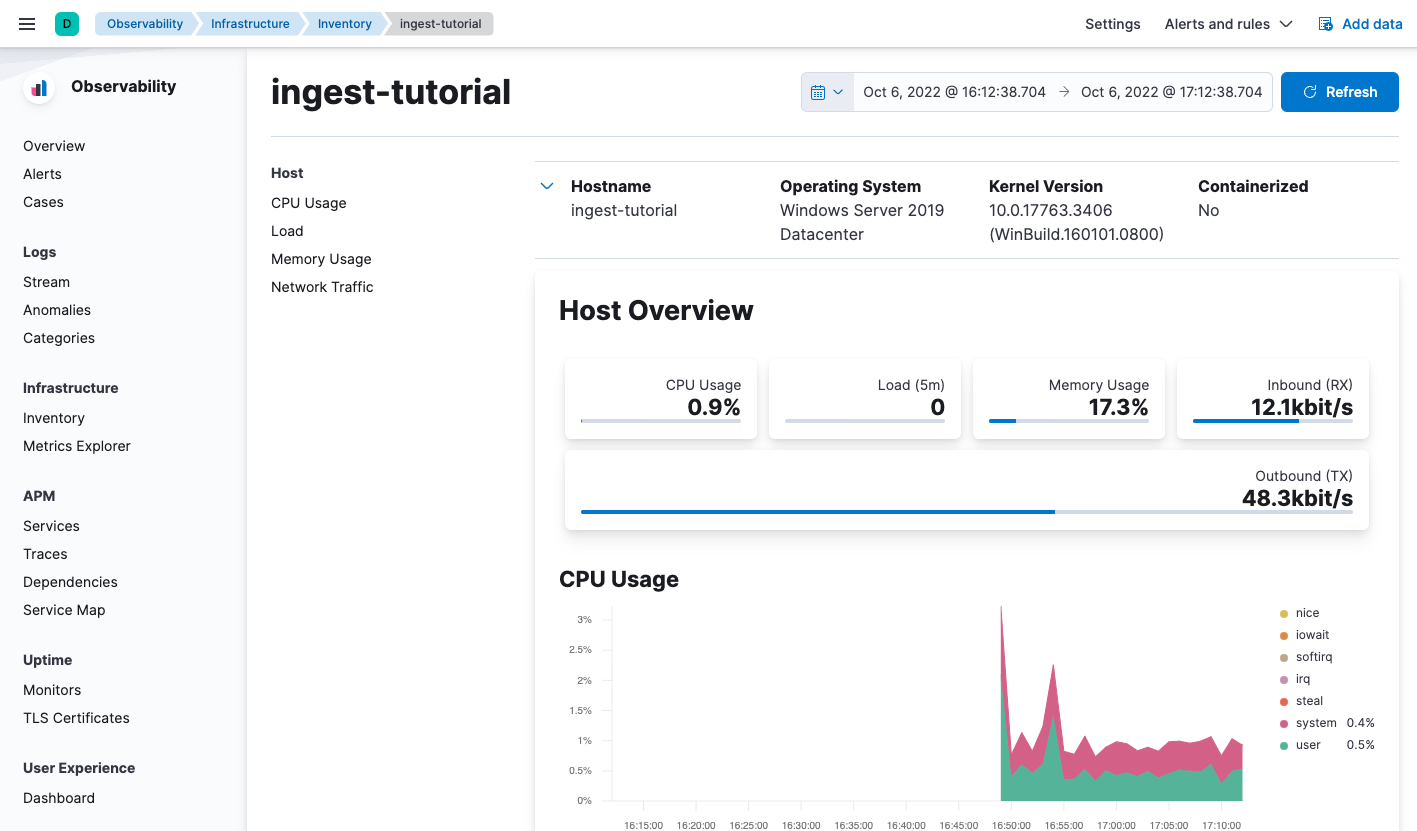The height and width of the screenshot is (831, 1417).
Task: Toggle the 'user' series in the CPU legend
Action: point(1307,744)
